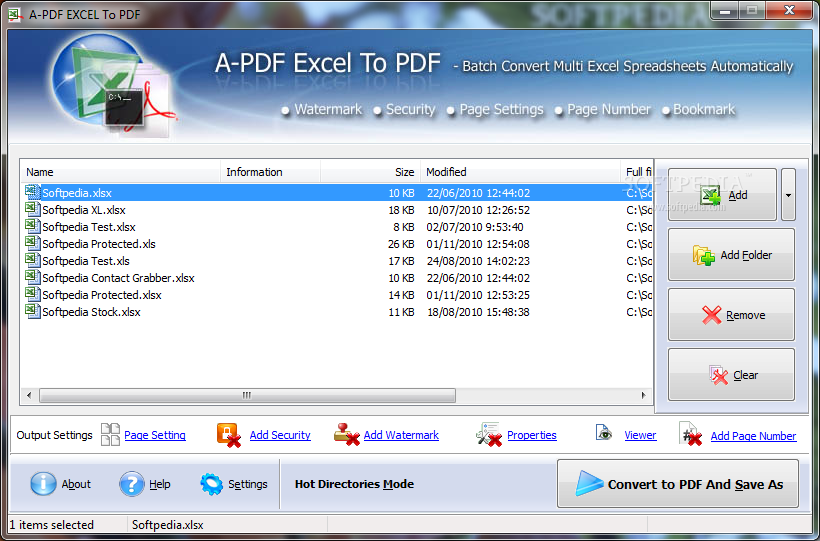This screenshot has width=820, height=541.
Task: Click the Add label text
Action: coord(738,195)
